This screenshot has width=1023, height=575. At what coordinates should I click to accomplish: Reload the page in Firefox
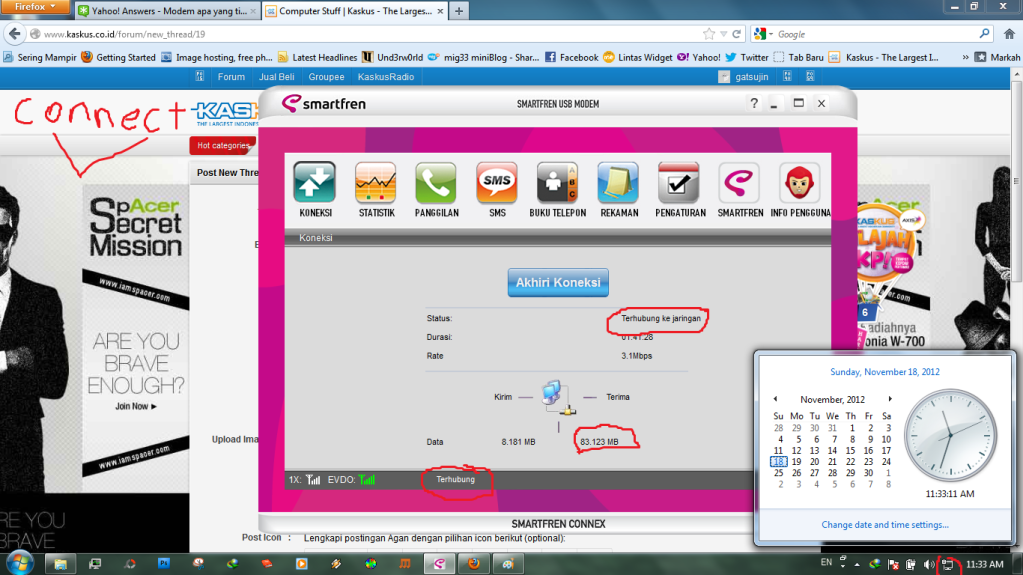(x=737, y=34)
